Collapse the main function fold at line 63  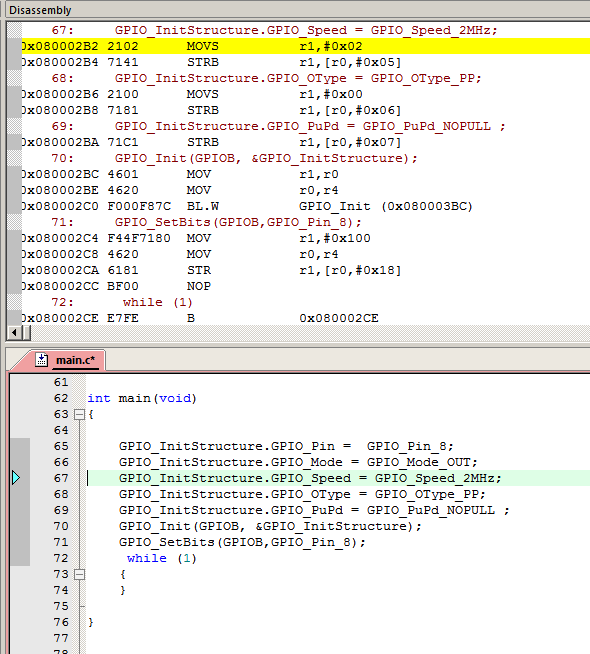coord(79,415)
